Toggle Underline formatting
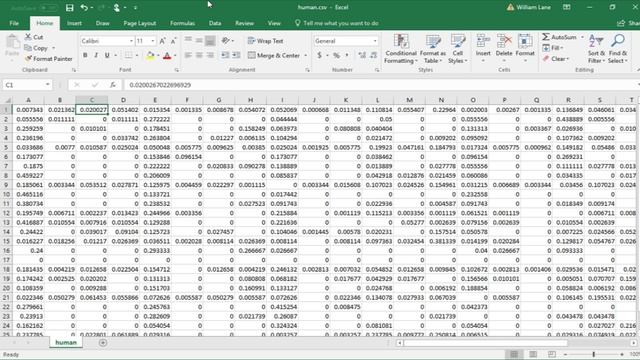 coord(107,55)
